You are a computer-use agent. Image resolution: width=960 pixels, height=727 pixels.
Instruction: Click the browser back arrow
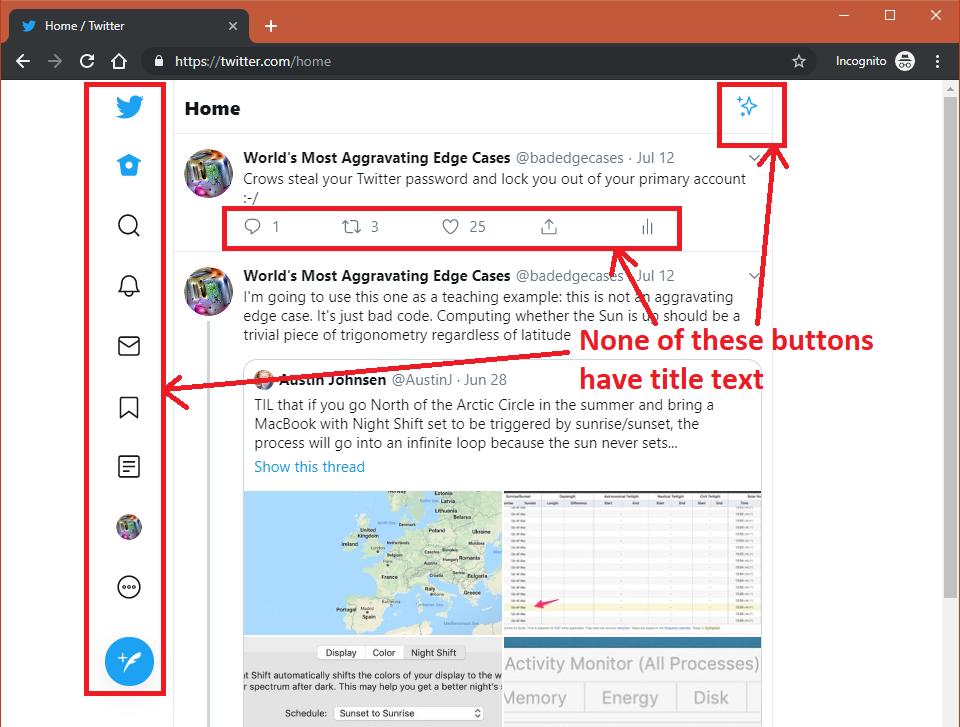[x=23, y=61]
